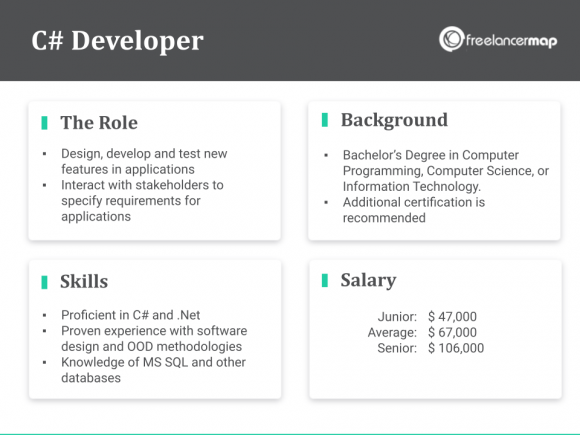Click the "$ 47,000" salary value
Image resolution: width=580 pixels, height=435 pixels.
tap(452, 317)
